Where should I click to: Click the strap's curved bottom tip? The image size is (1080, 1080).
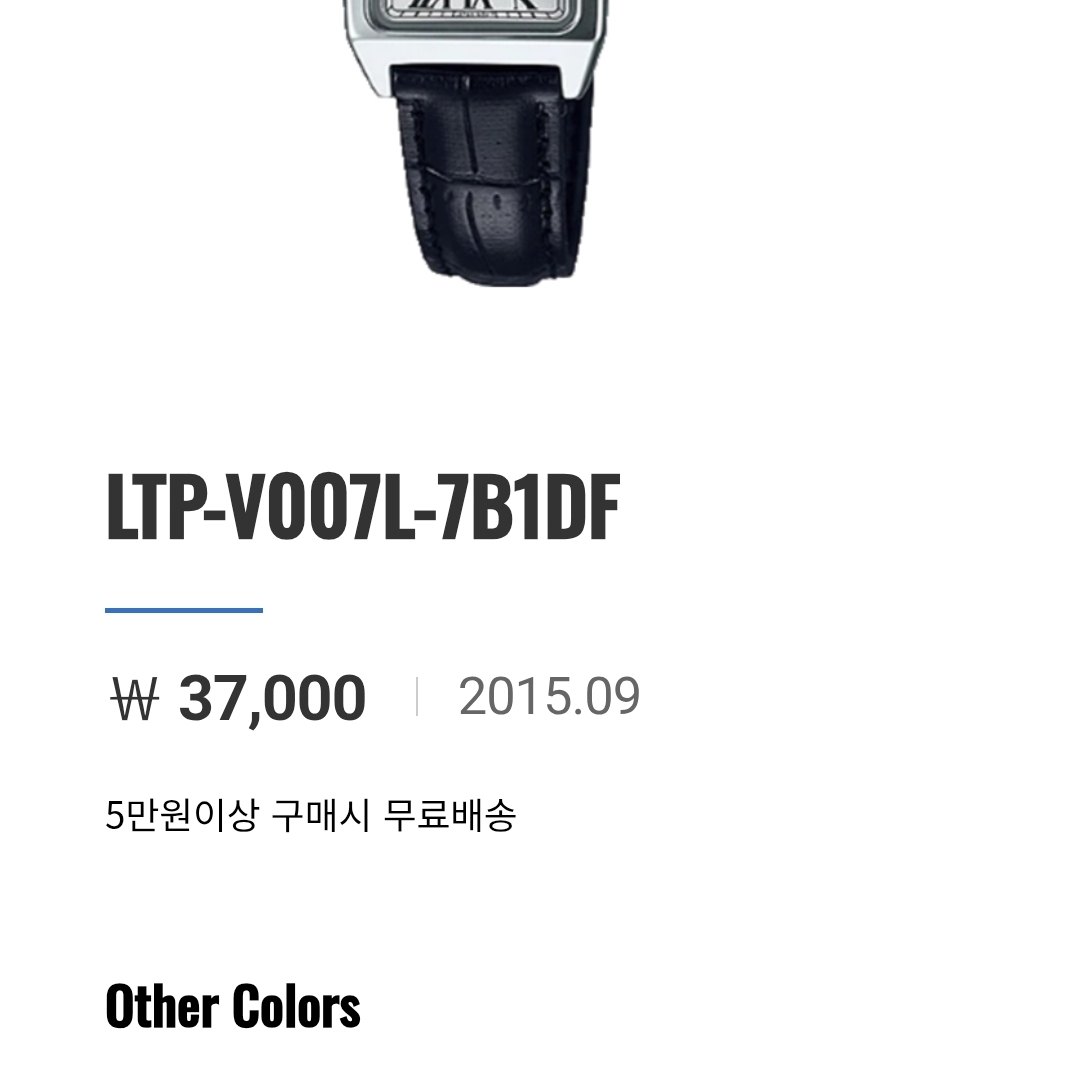pyautogui.click(x=501, y=269)
